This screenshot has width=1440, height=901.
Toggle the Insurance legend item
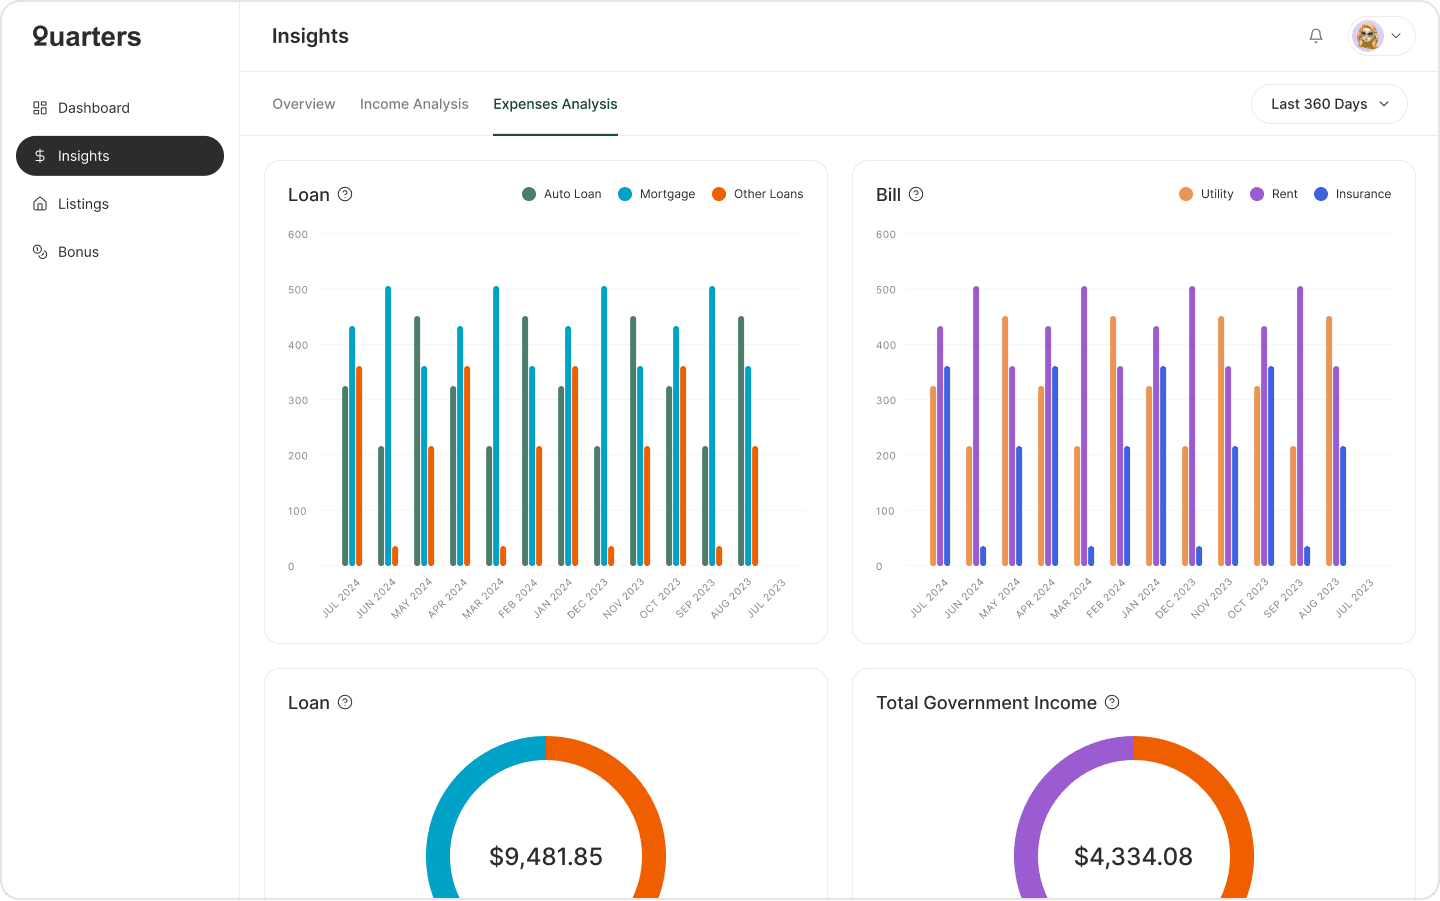(1352, 193)
